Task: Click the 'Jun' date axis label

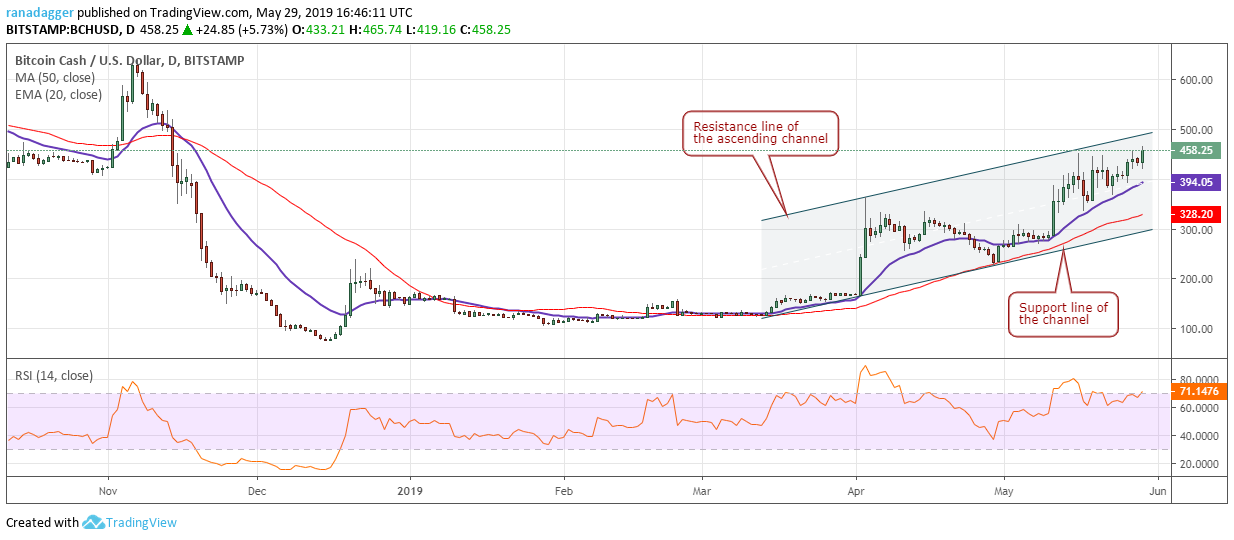Action: (x=1157, y=491)
